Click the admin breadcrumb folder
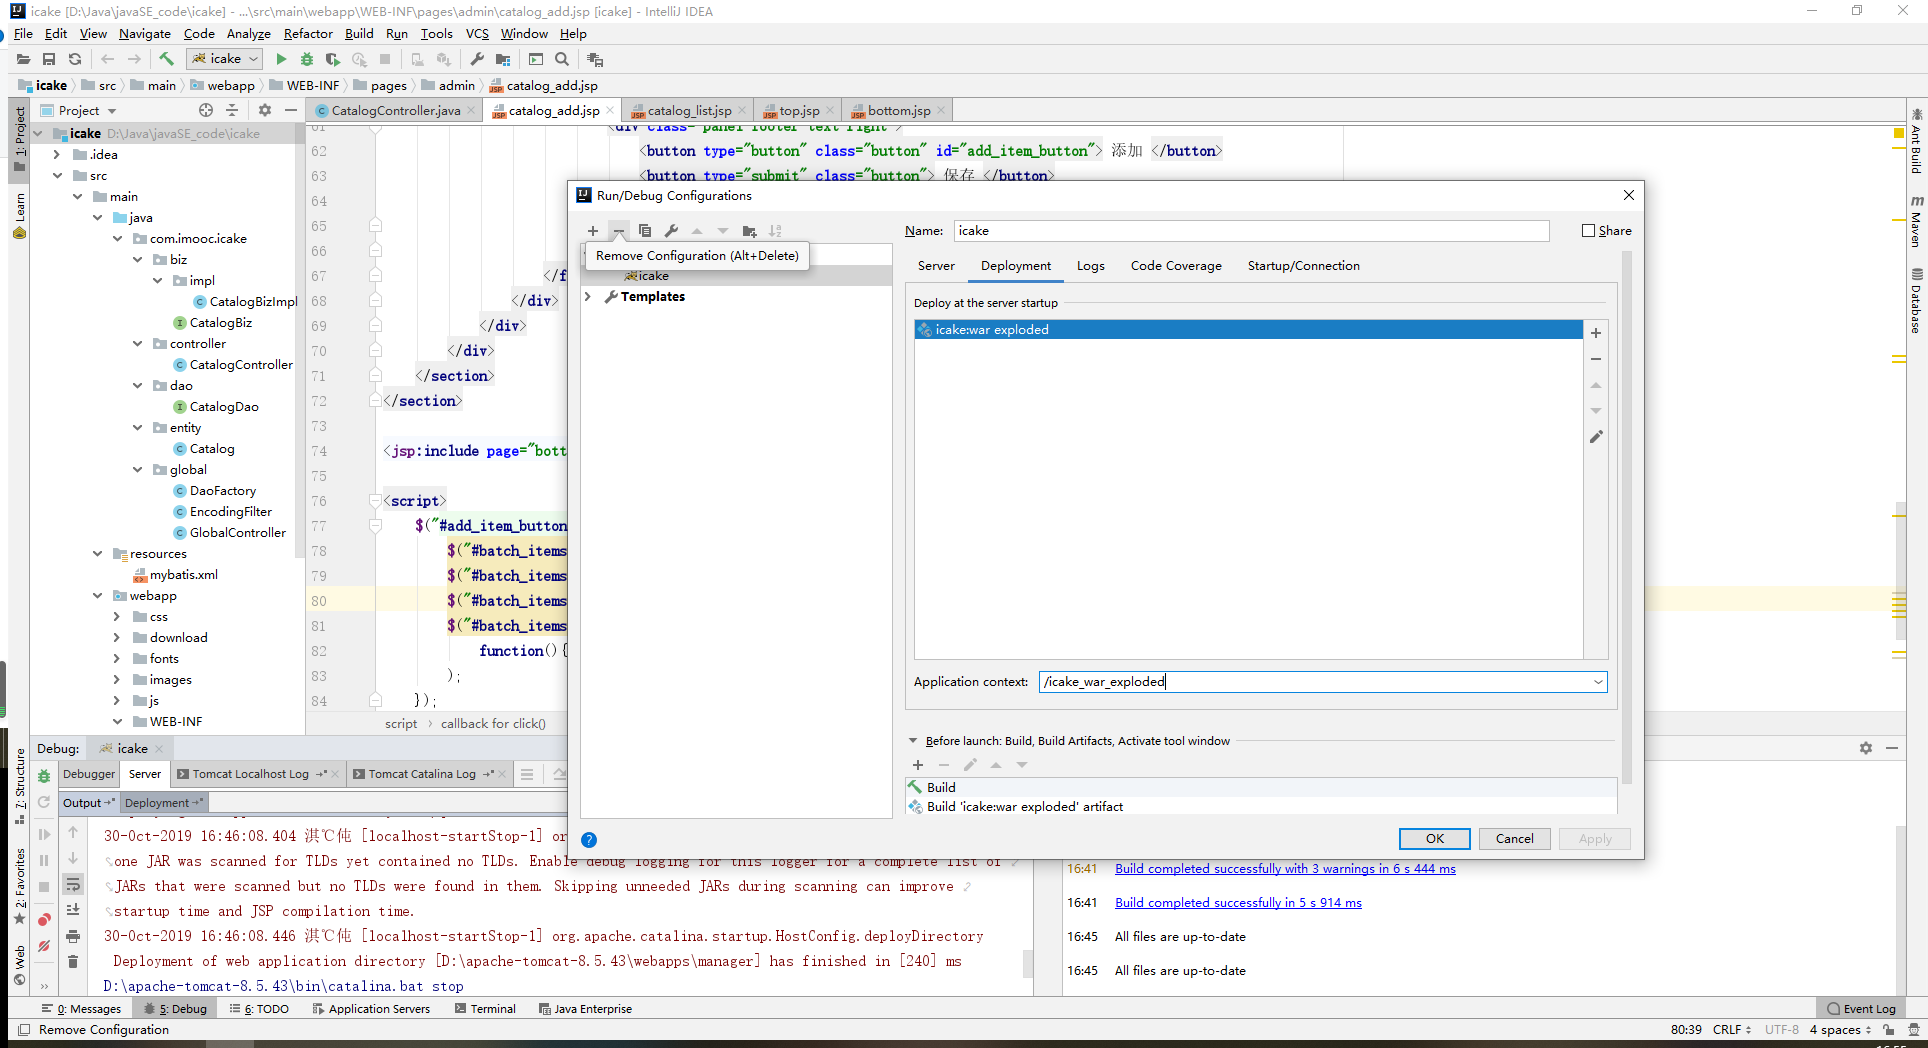 click(447, 85)
